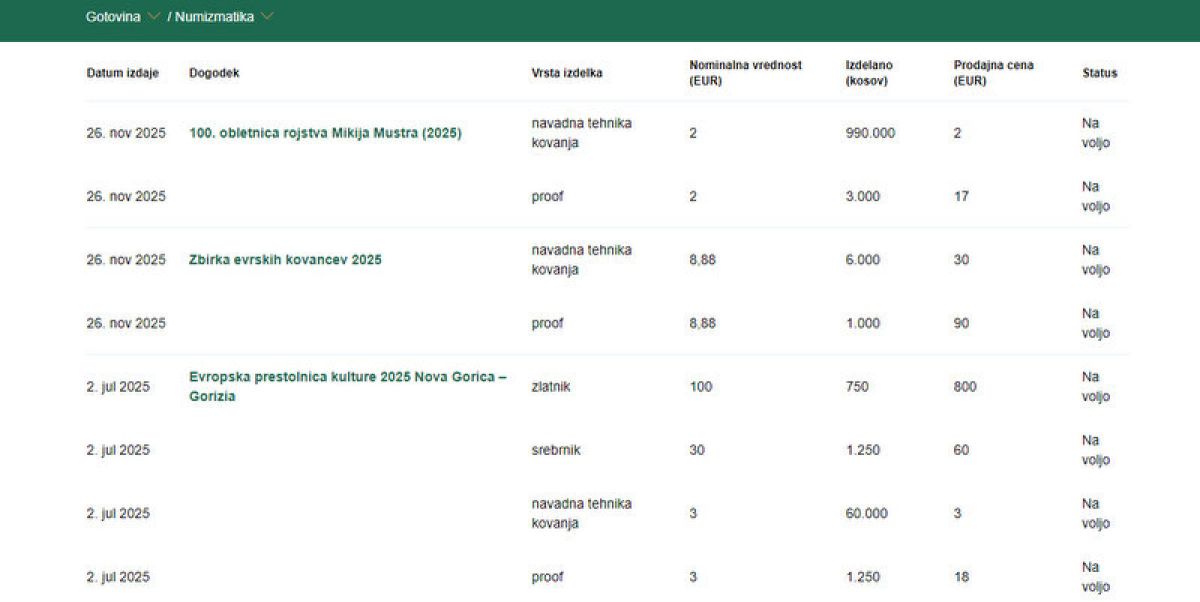This screenshot has height=602, width=1200.
Task: Click the Datum izdaje column header
Action: click(x=122, y=73)
